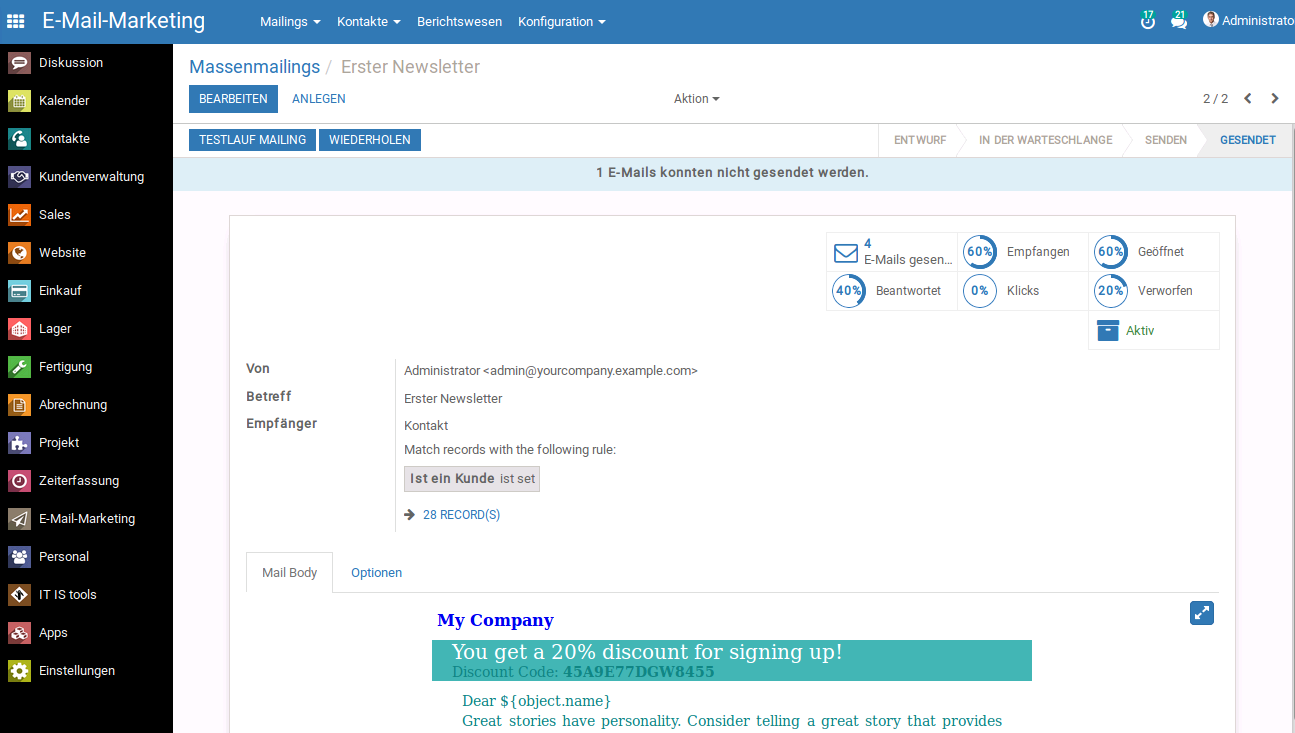Open the apps grid menu icon

click(16, 21)
